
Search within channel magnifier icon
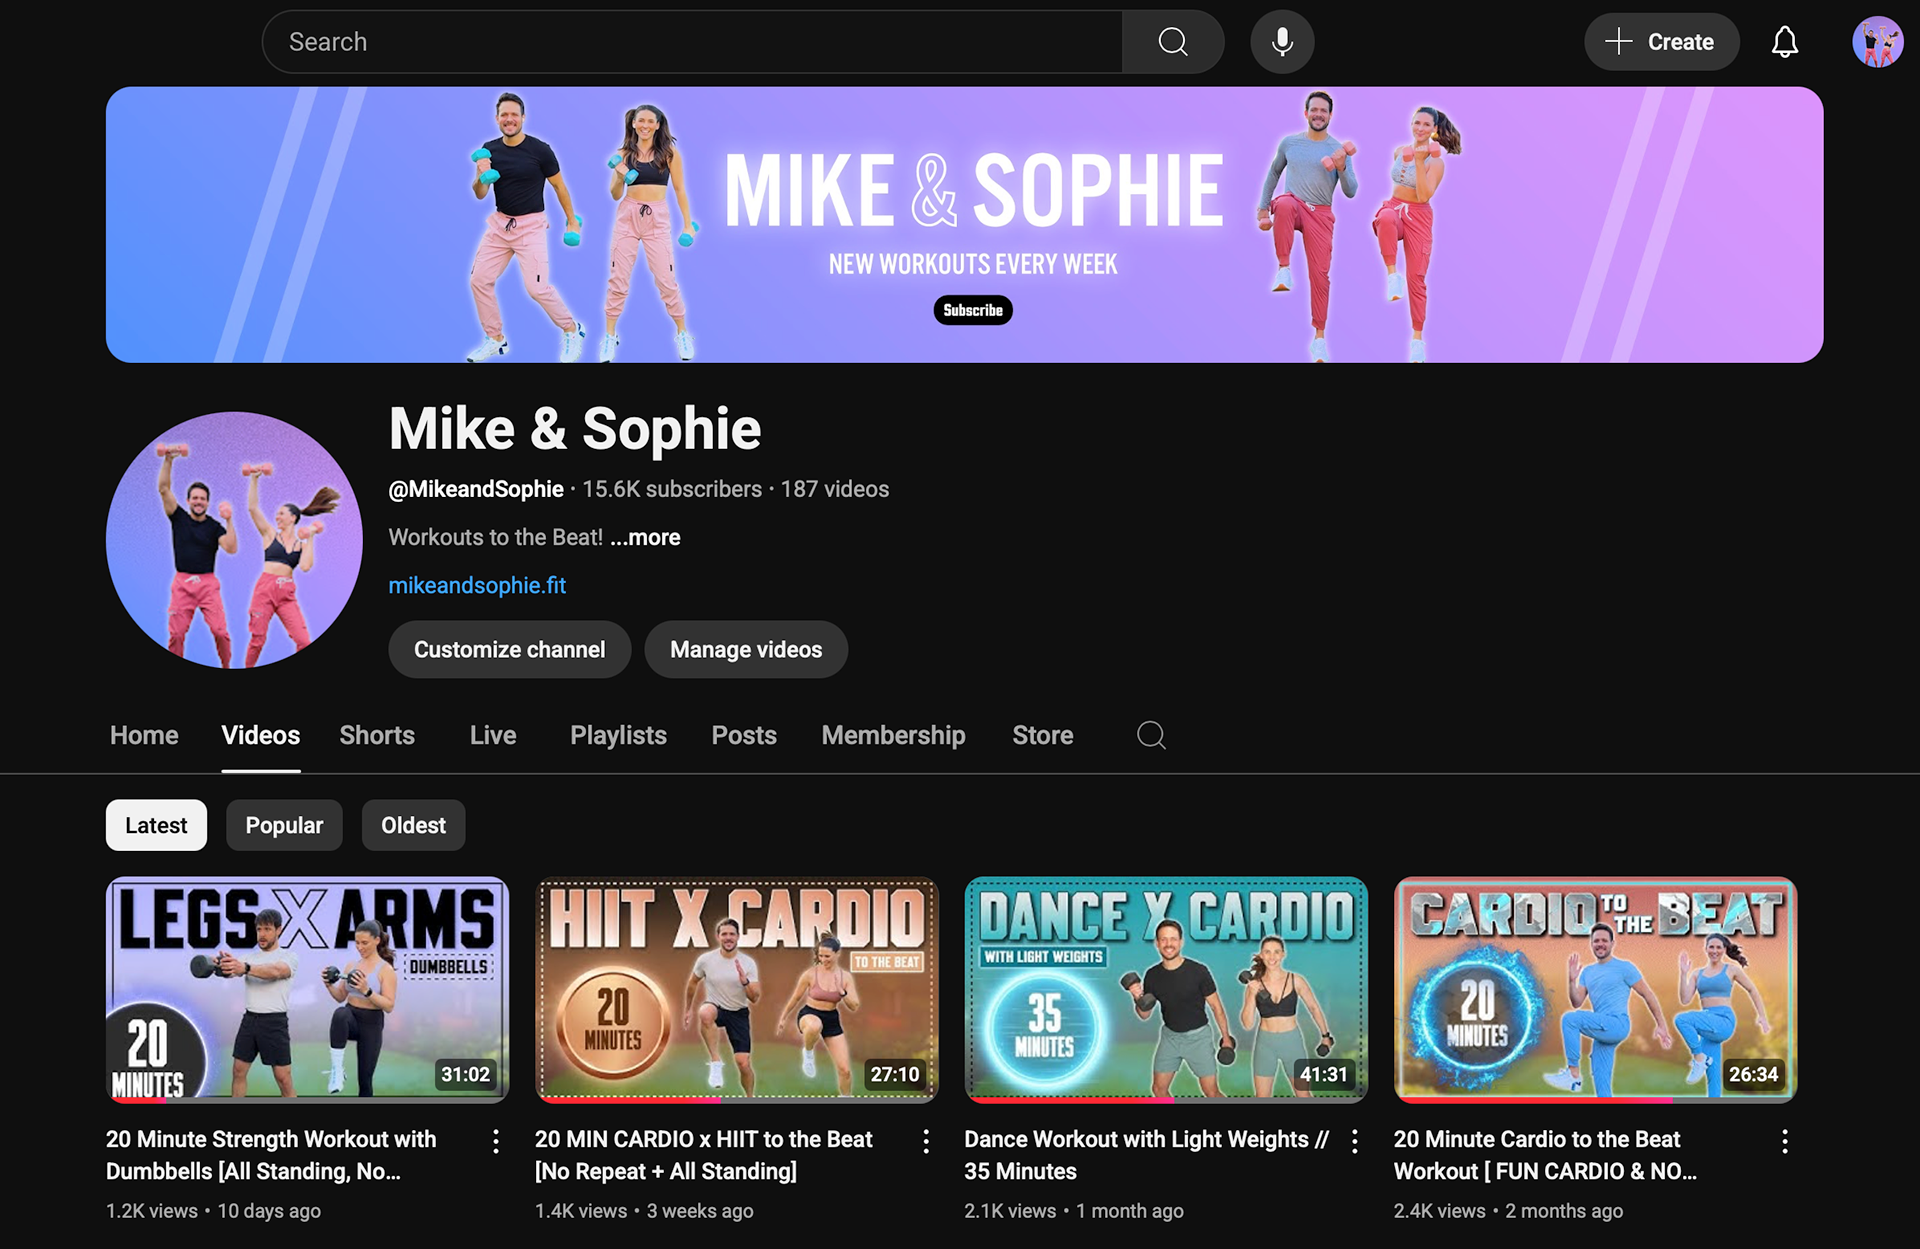point(1151,735)
